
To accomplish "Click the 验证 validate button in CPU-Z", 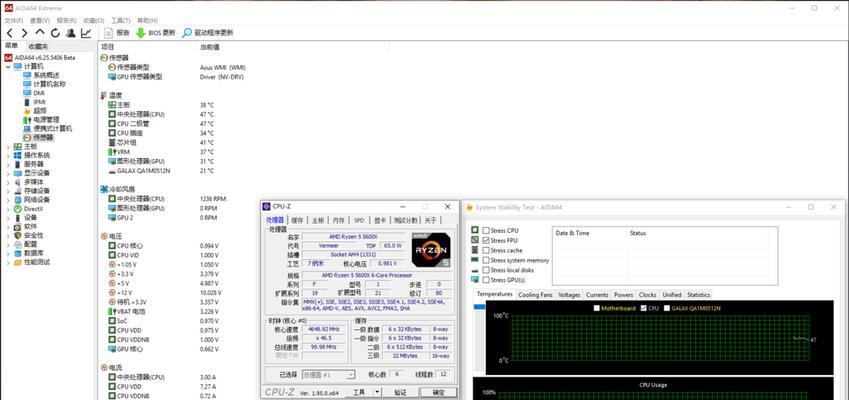I will (400, 392).
